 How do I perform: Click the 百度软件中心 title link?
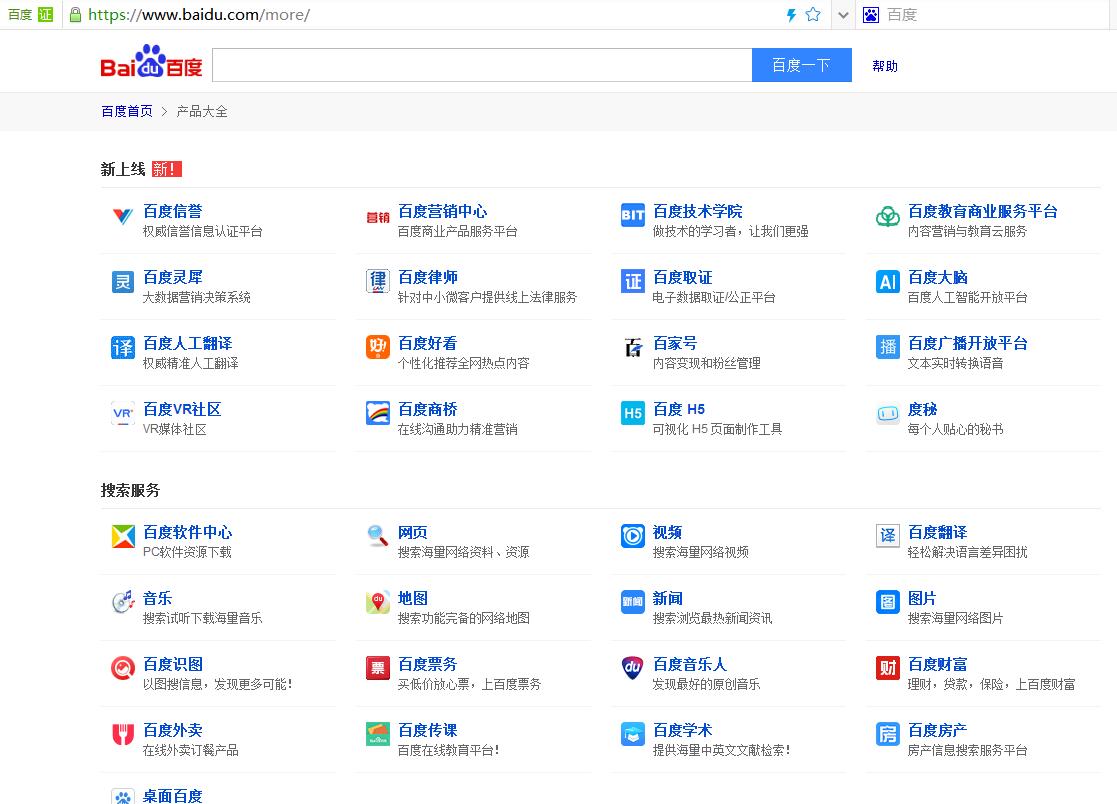pyautogui.click(x=187, y=532)
